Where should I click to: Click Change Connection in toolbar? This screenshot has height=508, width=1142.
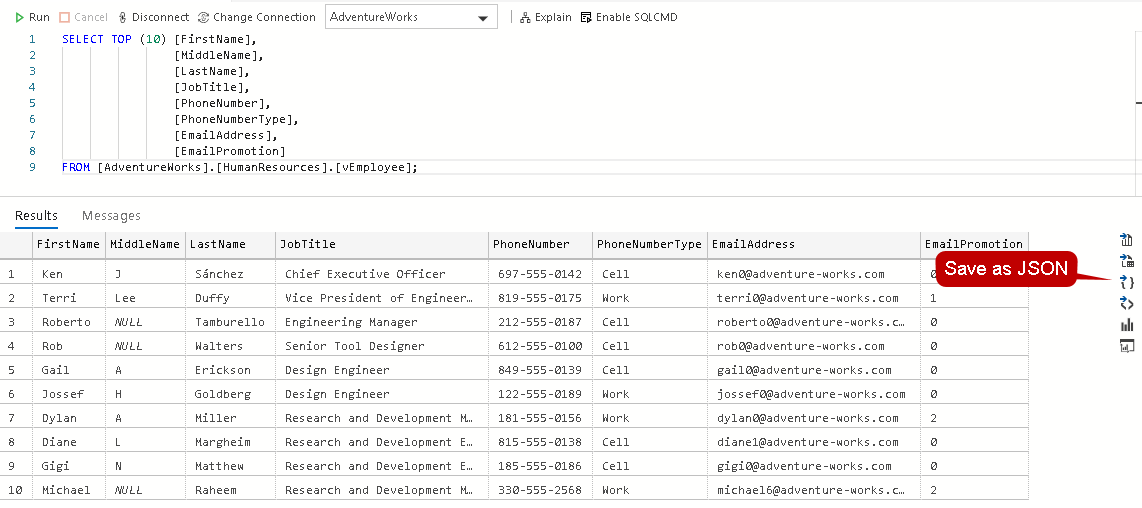(x=256, y=17)
